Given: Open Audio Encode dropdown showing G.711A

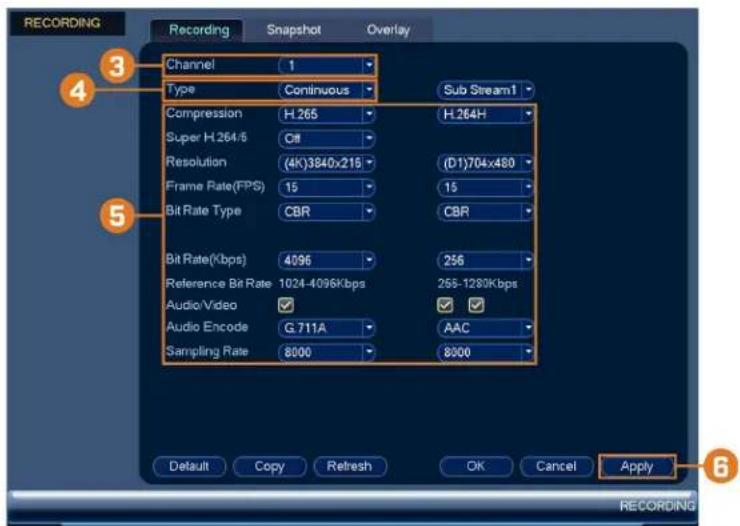Looking at the screenshot, I should pos(327,328).
